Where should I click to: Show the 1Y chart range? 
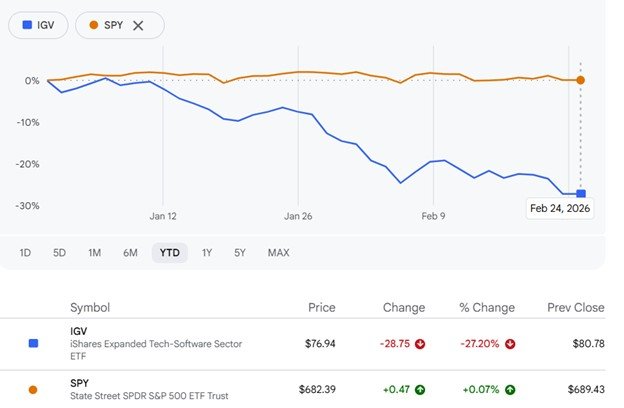[x=207, y=253]
